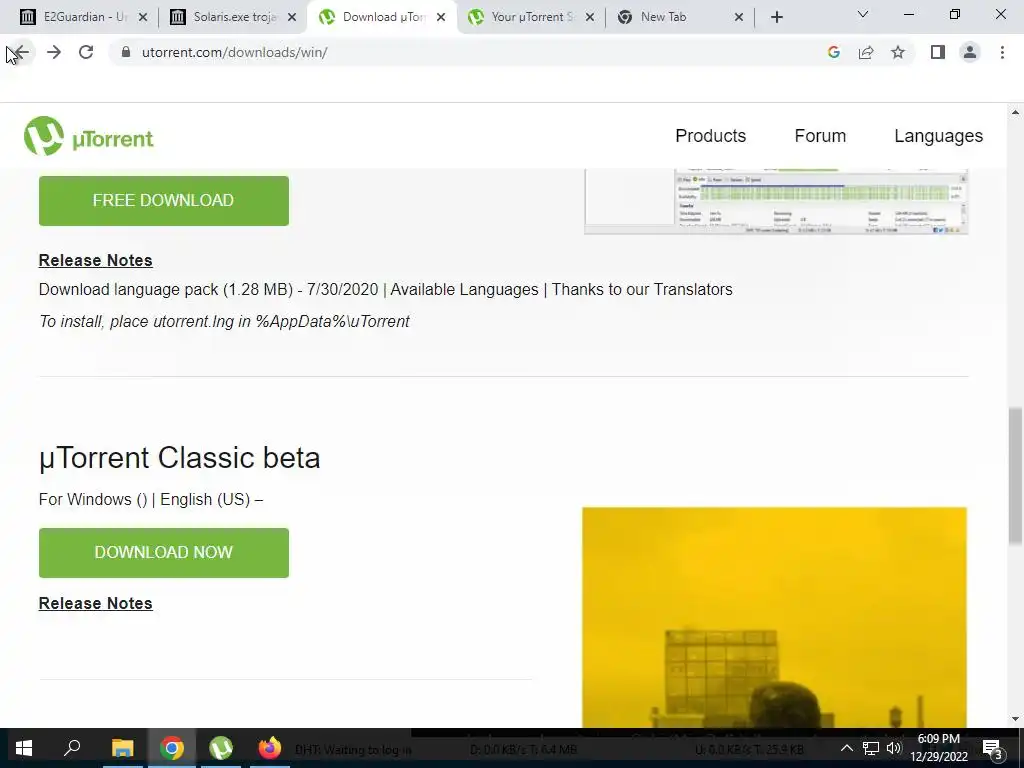
Task: Open the Chrome profile avatar
Action: point(970,52)
